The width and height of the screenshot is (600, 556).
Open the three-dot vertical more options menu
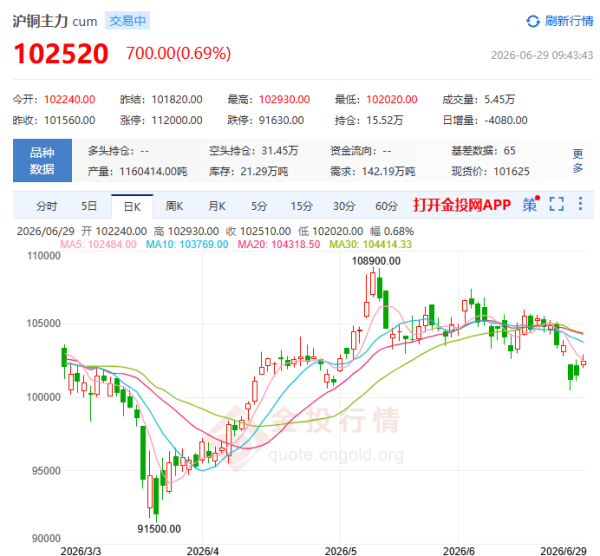580,204
